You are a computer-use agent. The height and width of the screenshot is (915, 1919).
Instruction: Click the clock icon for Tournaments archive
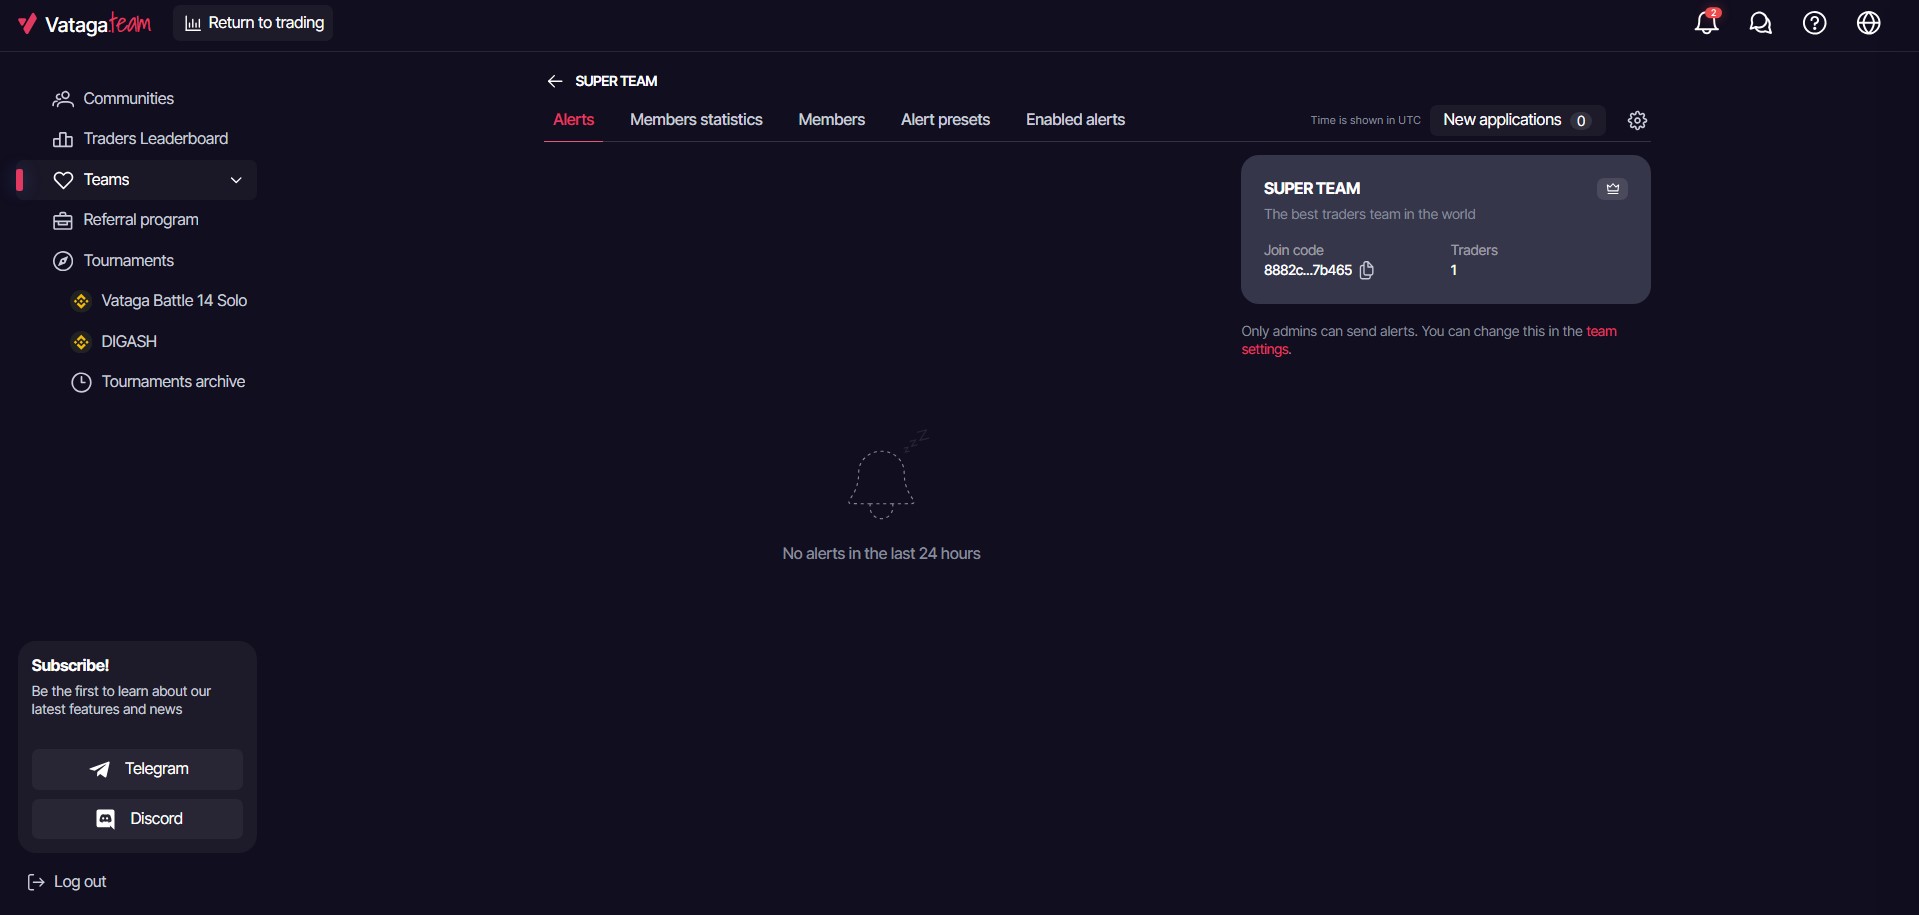(81, 382)
